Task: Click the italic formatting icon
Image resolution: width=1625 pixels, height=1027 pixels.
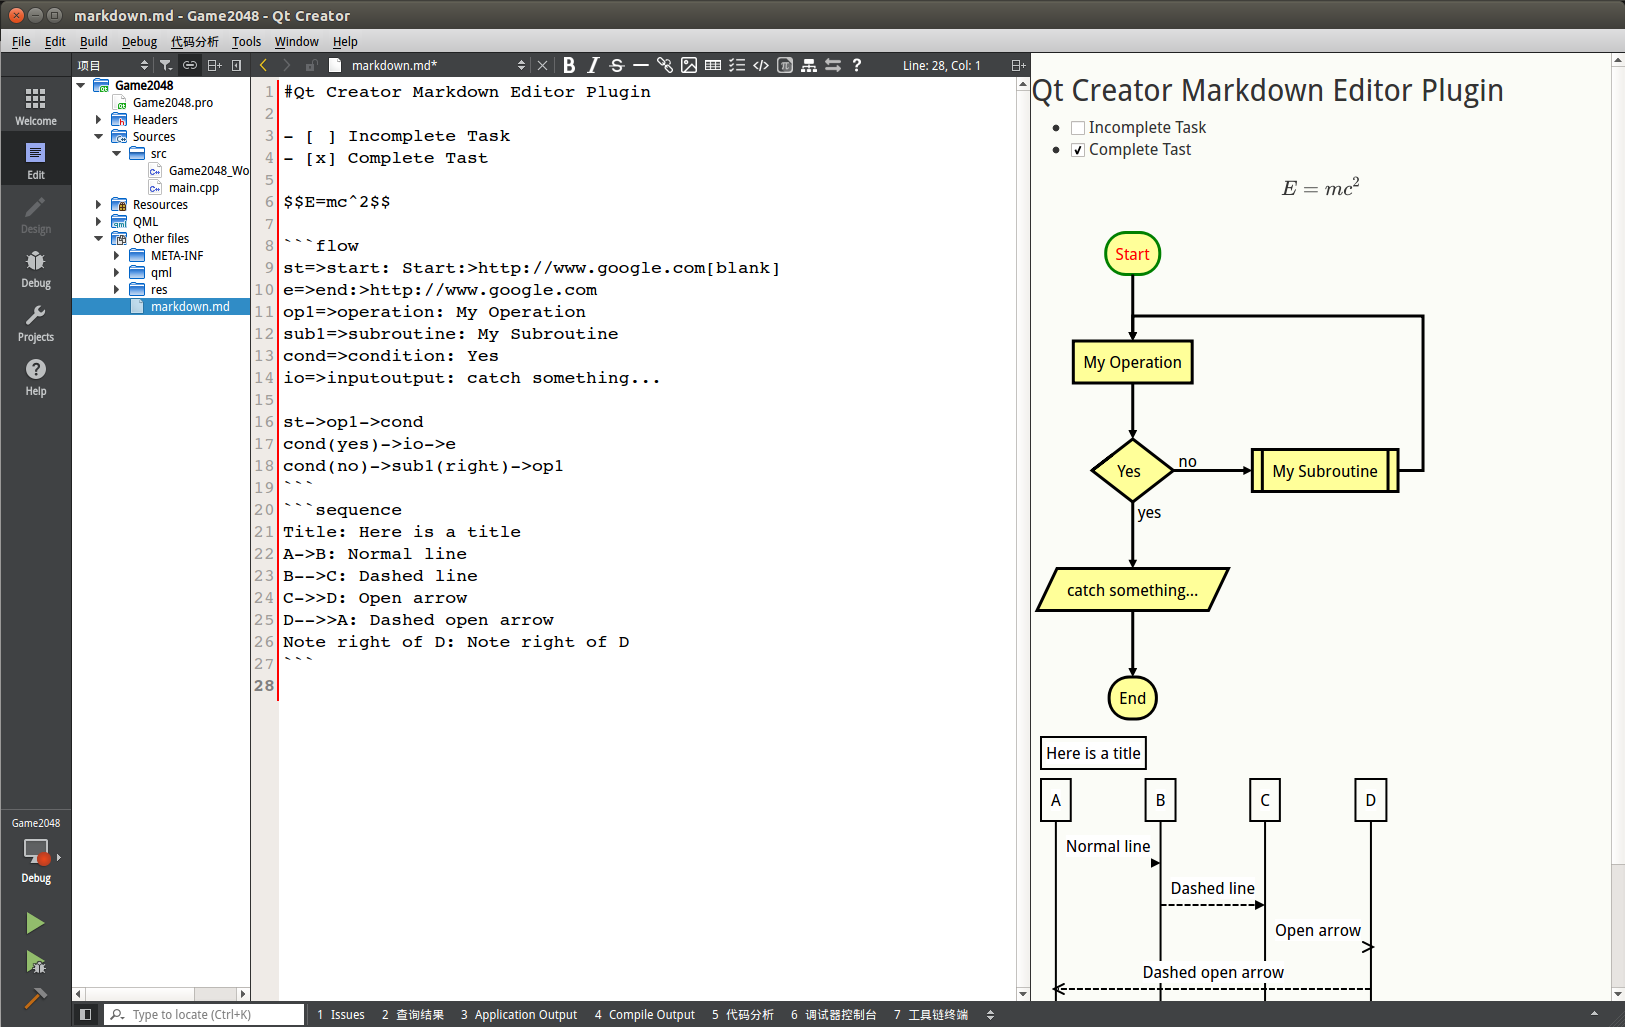Action: click(593, 65)
